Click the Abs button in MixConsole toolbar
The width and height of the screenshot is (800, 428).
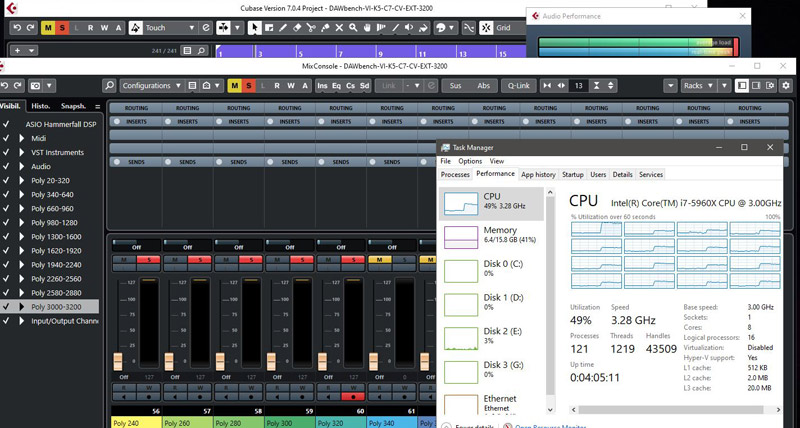coord(483,86)
